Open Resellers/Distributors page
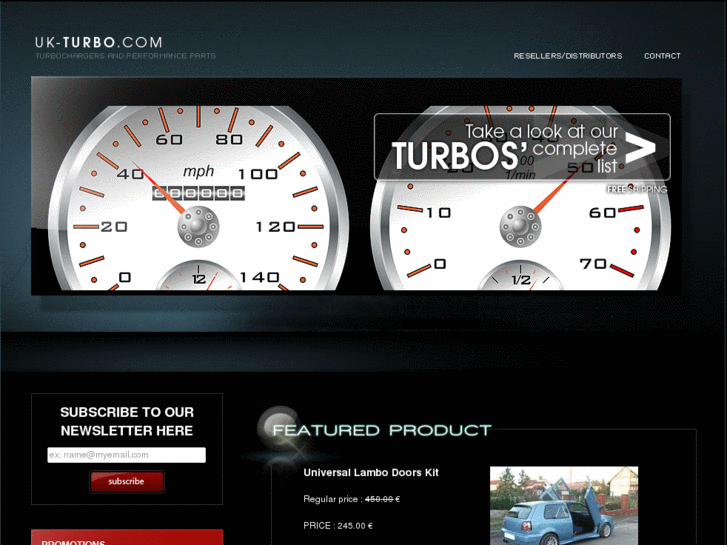727x545 pixels. pos(568,56)
